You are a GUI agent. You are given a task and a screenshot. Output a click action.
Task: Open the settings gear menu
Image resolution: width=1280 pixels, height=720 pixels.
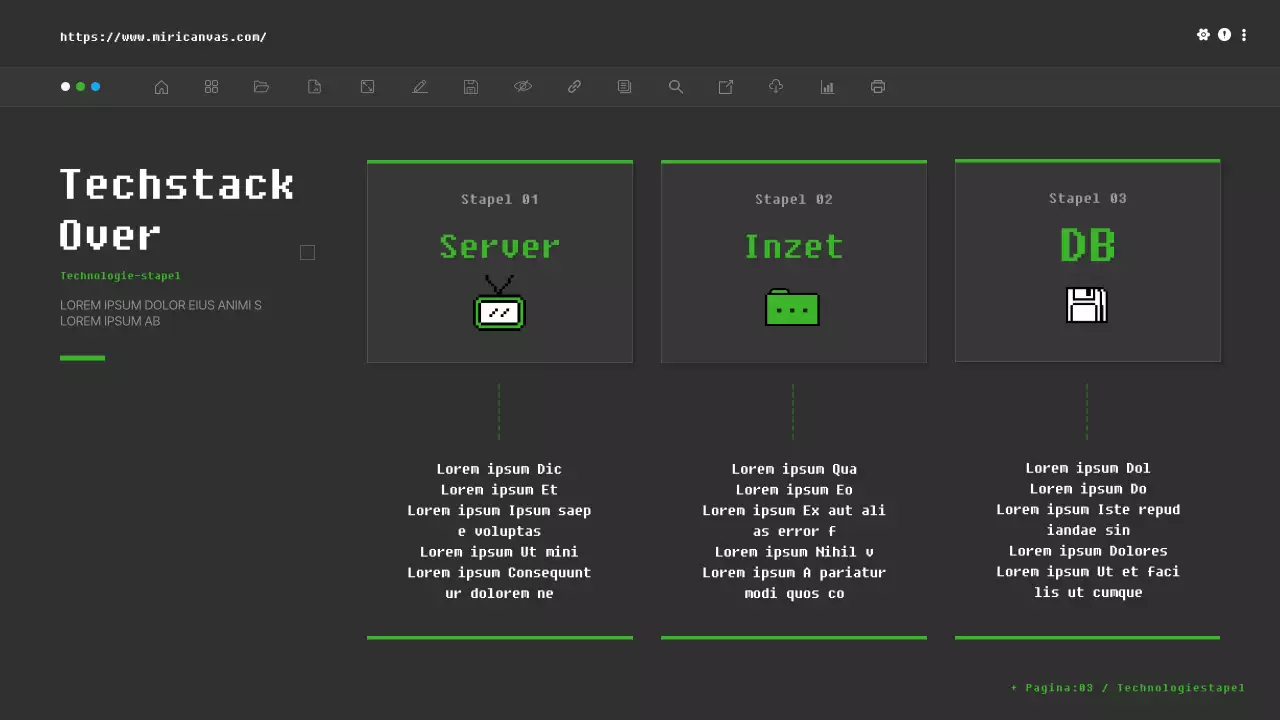click(1203, 34)
